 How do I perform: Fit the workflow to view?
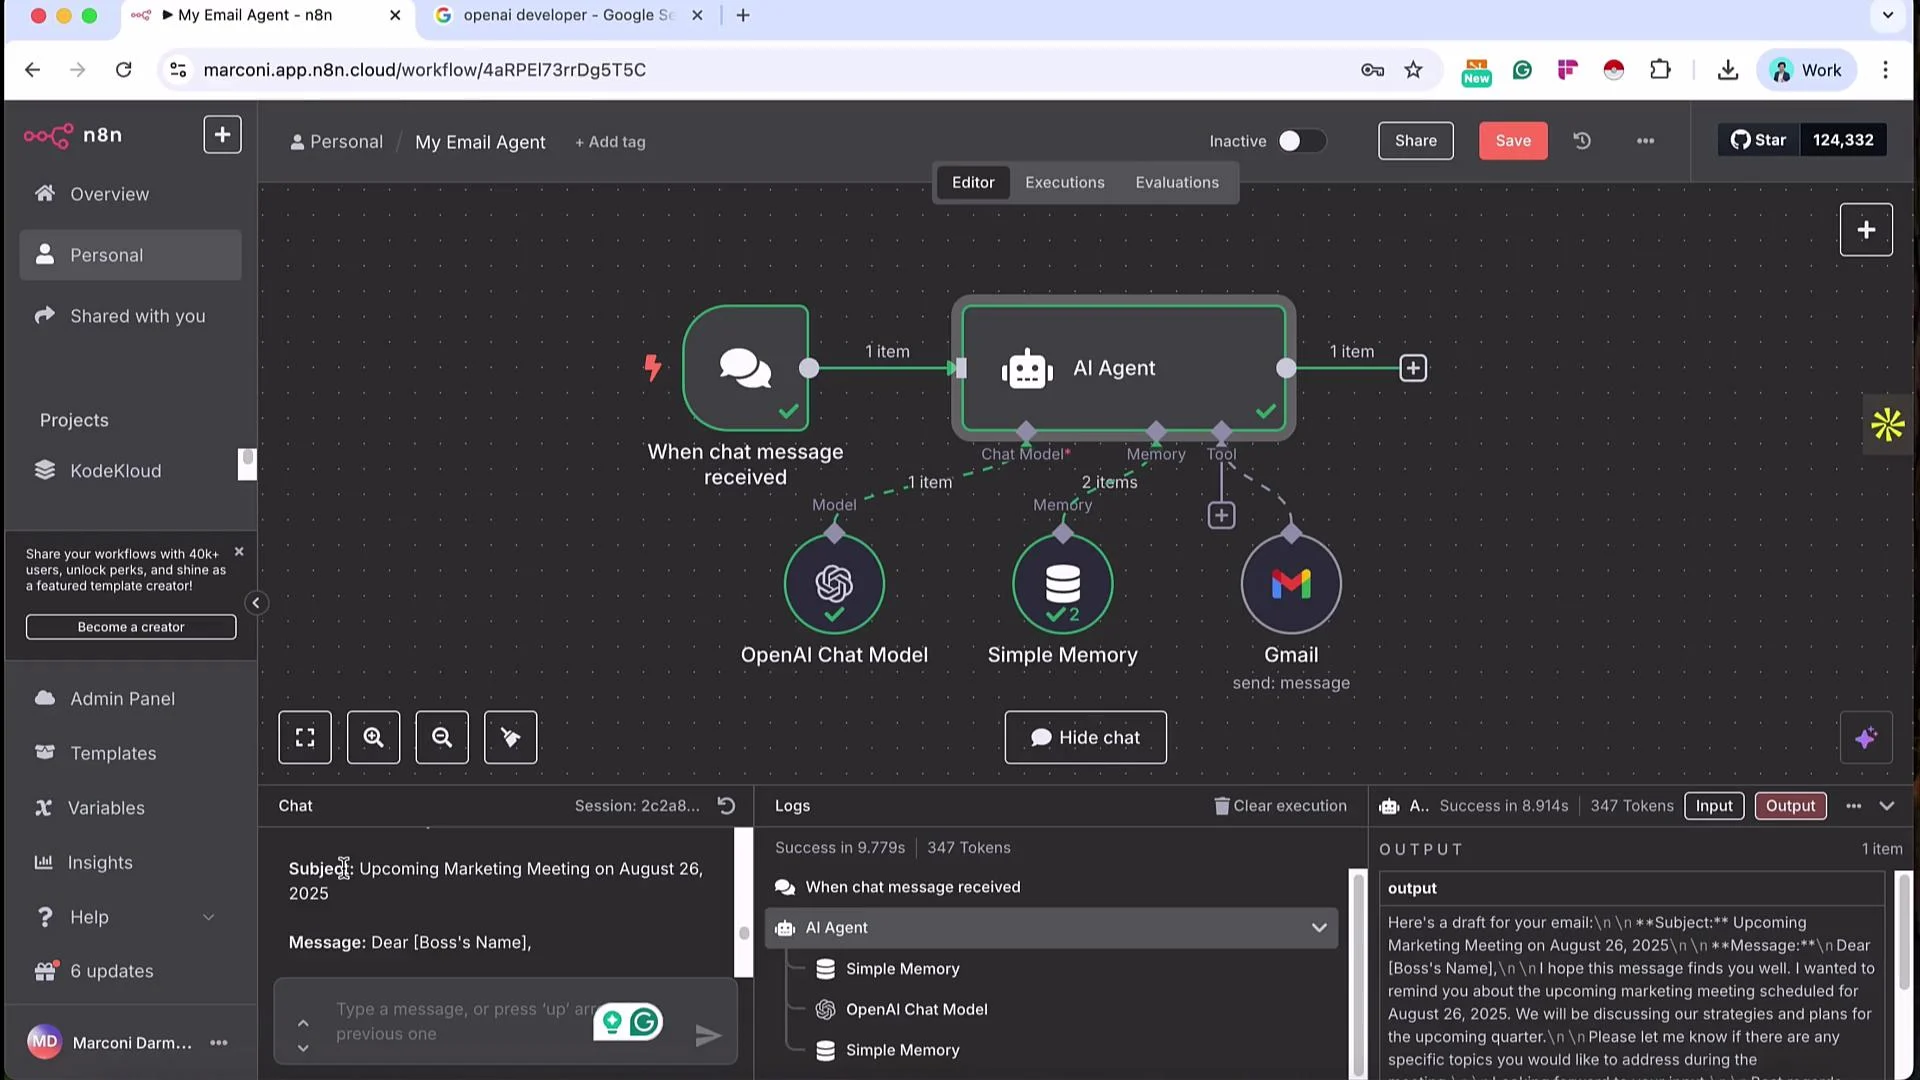(305, 738)
